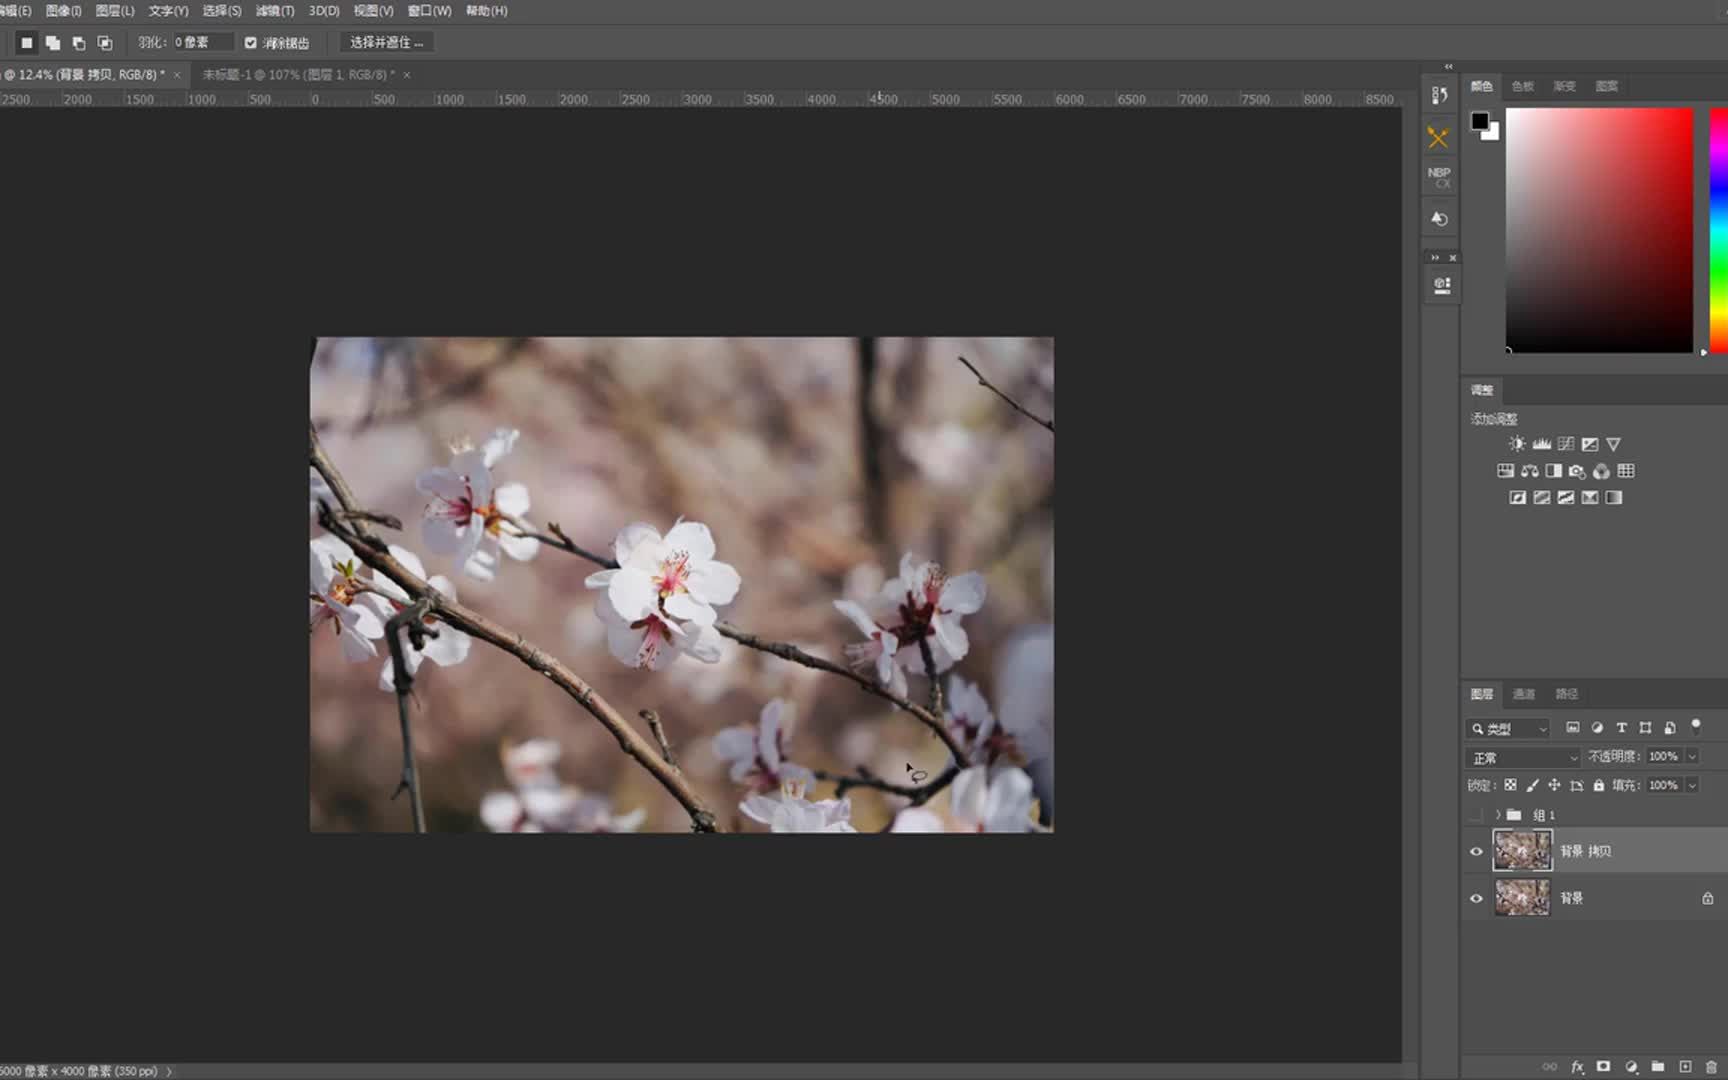Lock layer position

click(x=1554, y=786)
